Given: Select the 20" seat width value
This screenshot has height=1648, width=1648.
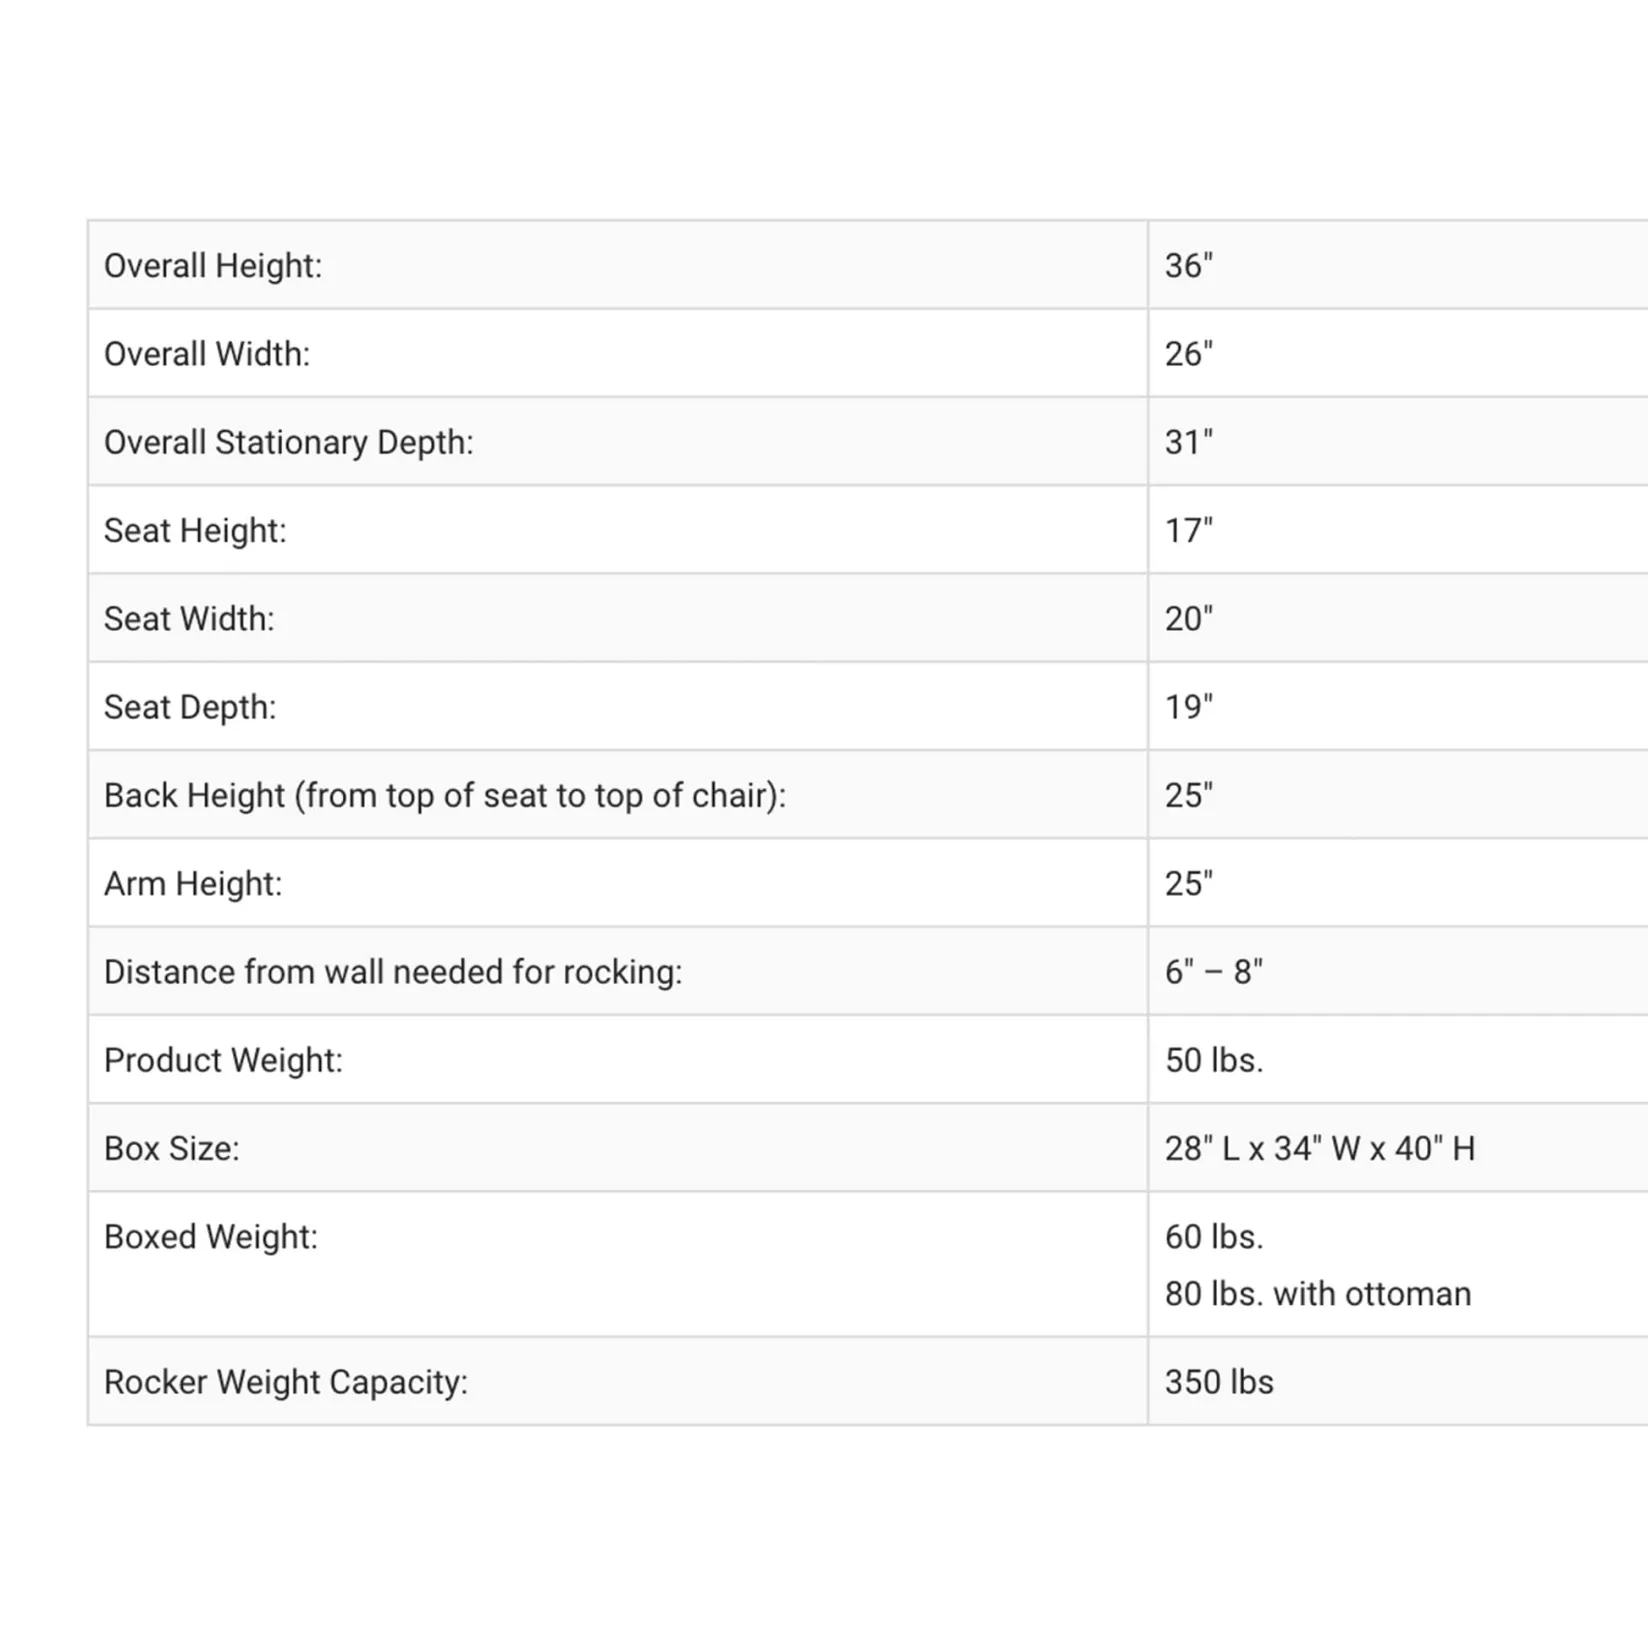Looking at the screenshot, I should [x=1188, y=619].
